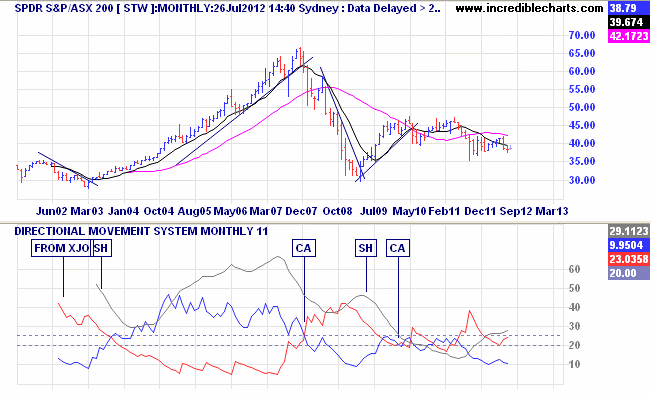This screenshot has width=651, height=395.
Task: Click the 35.00 price axis label
Action: click(582, 161)
